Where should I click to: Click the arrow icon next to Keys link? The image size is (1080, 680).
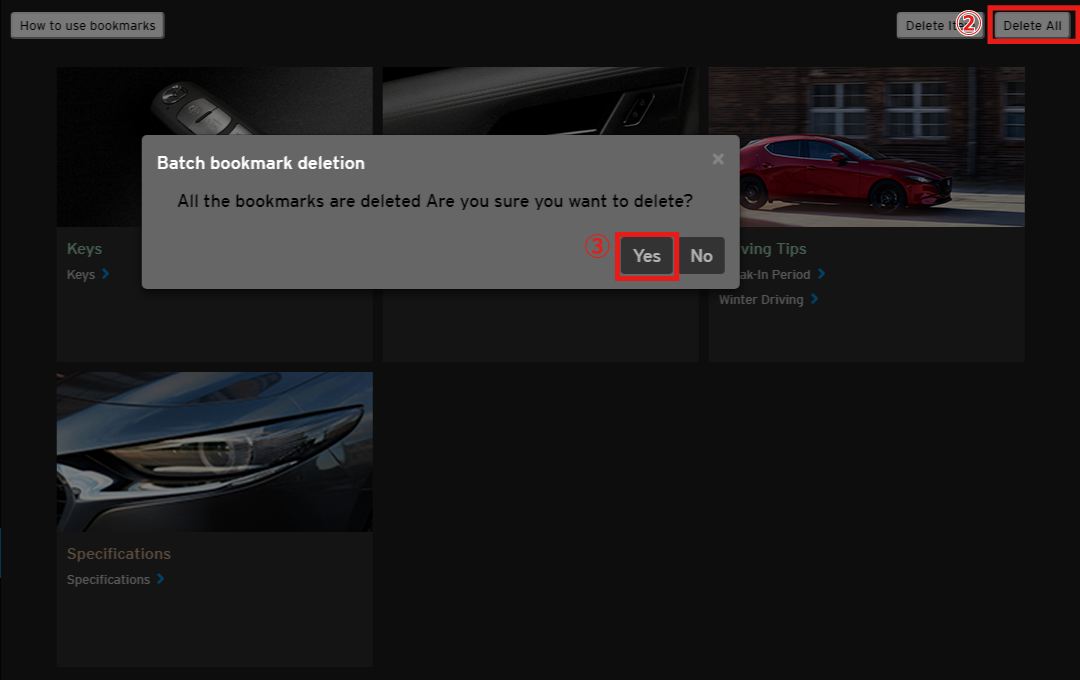pos(106,274)
